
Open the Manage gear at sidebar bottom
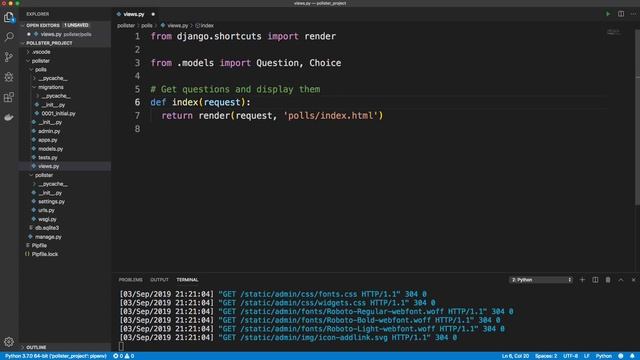[x=9, y=342]
